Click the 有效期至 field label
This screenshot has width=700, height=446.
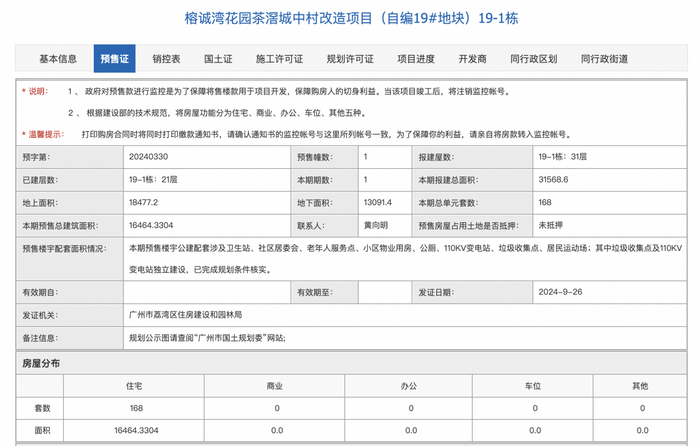(x=315, y=292)
